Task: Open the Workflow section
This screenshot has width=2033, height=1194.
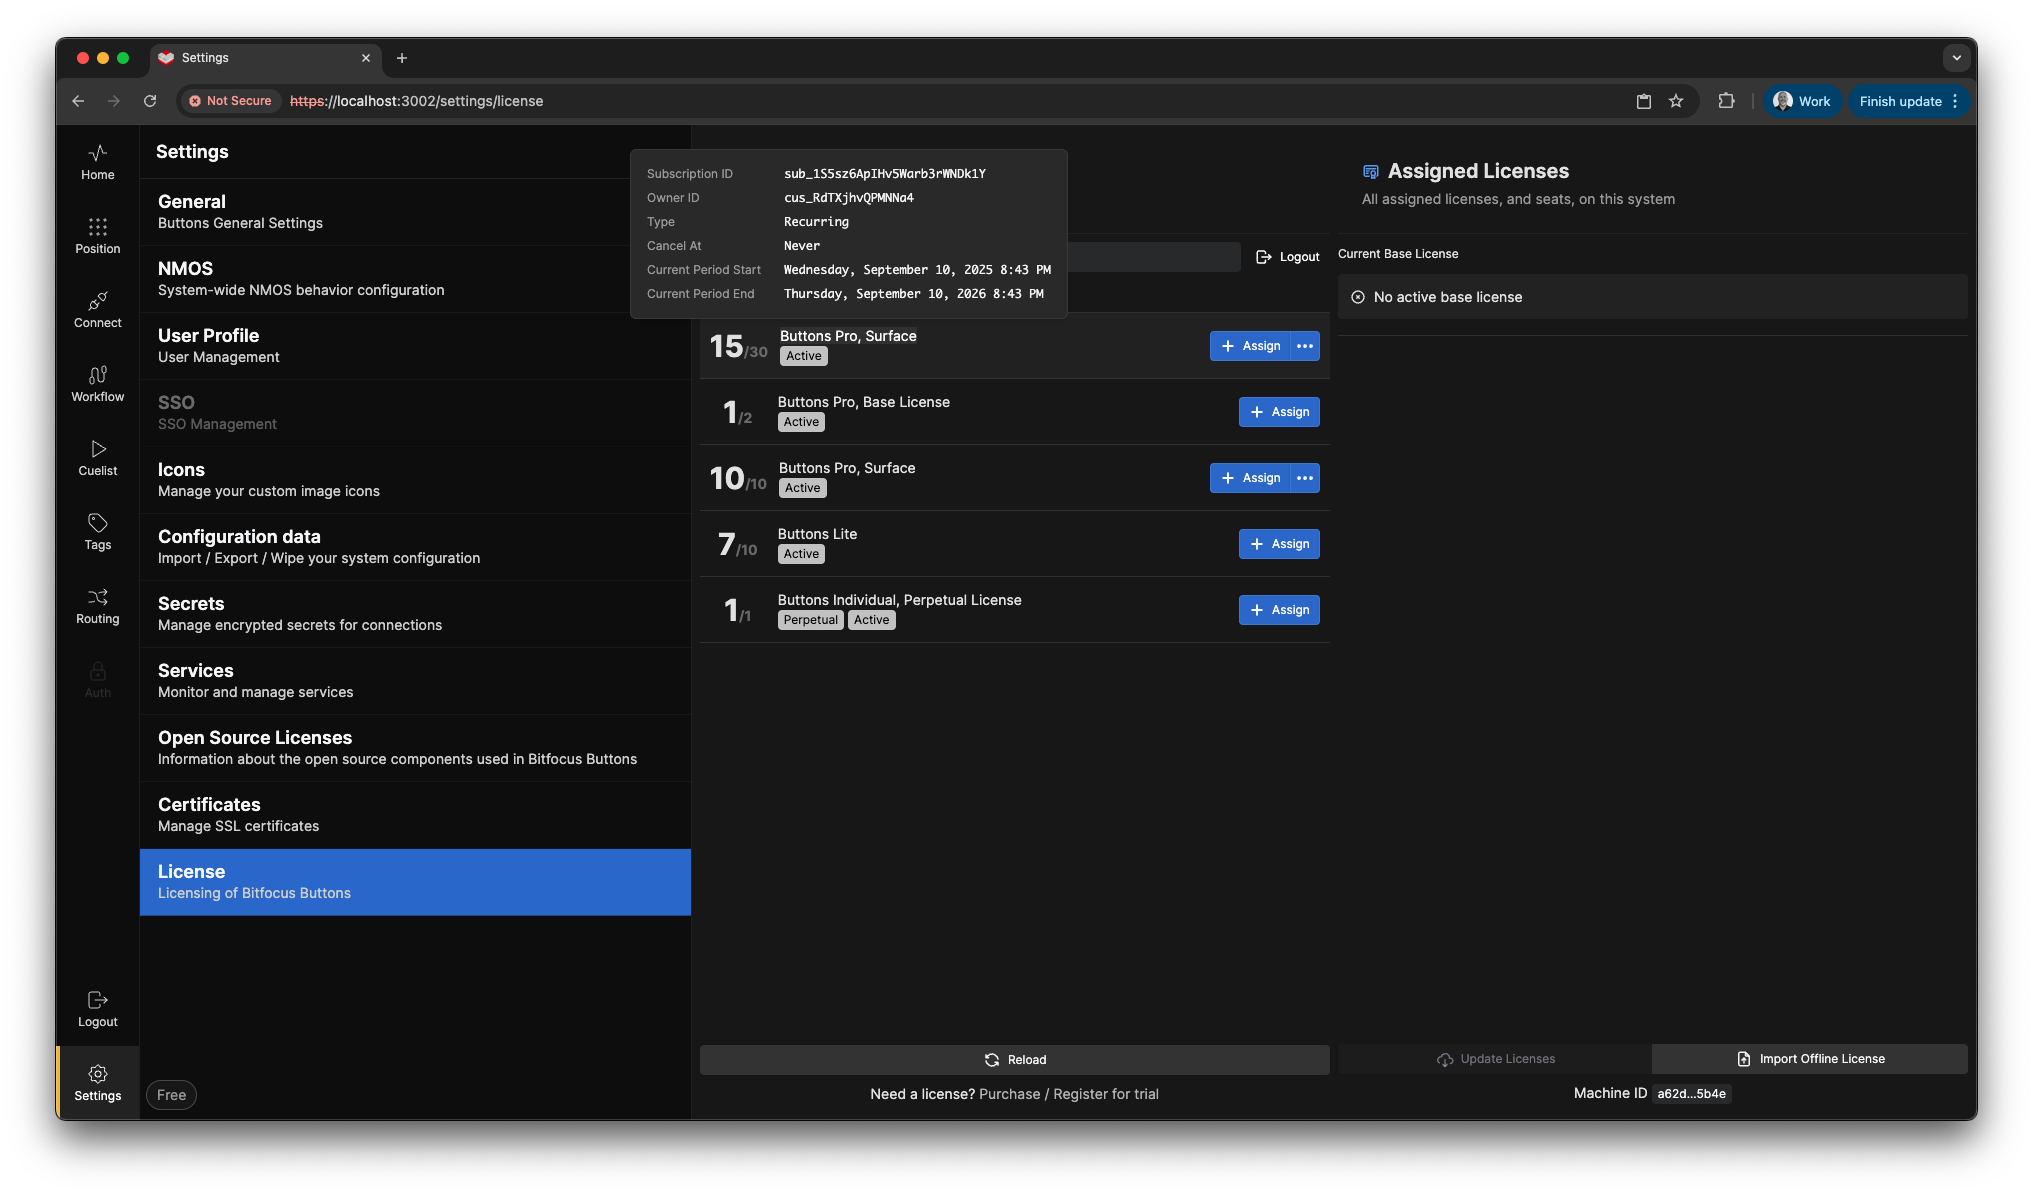Action: click(x=97, y=384)
